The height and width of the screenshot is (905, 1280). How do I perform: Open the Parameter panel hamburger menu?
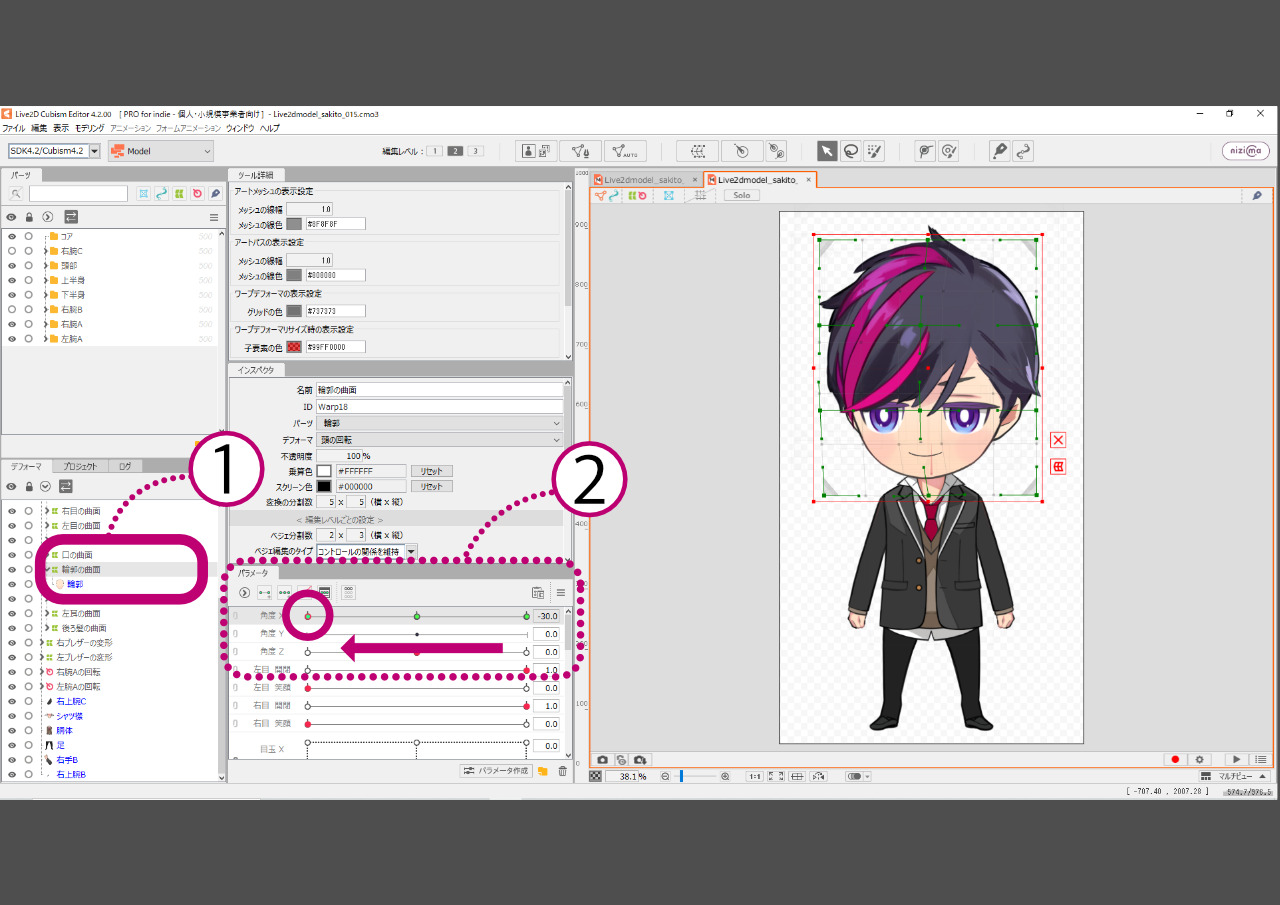tap(561, 592)
